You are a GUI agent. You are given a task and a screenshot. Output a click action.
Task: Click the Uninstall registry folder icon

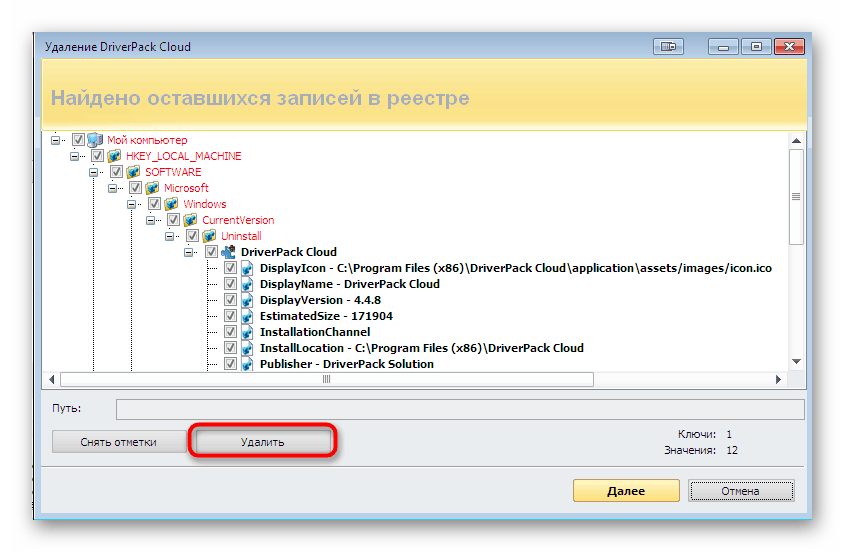[209, 236]
